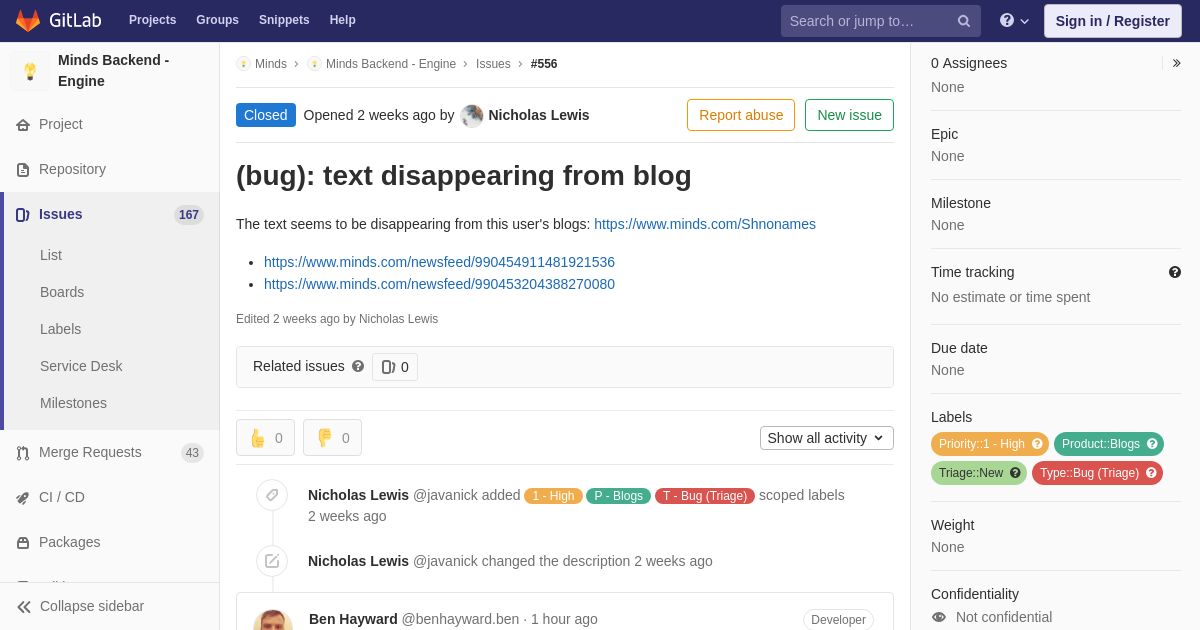Image resolution: width=1200 pixels, height=630 pixels.
Task: Click the Not confidential eye icon
Action: pos(939,617)
